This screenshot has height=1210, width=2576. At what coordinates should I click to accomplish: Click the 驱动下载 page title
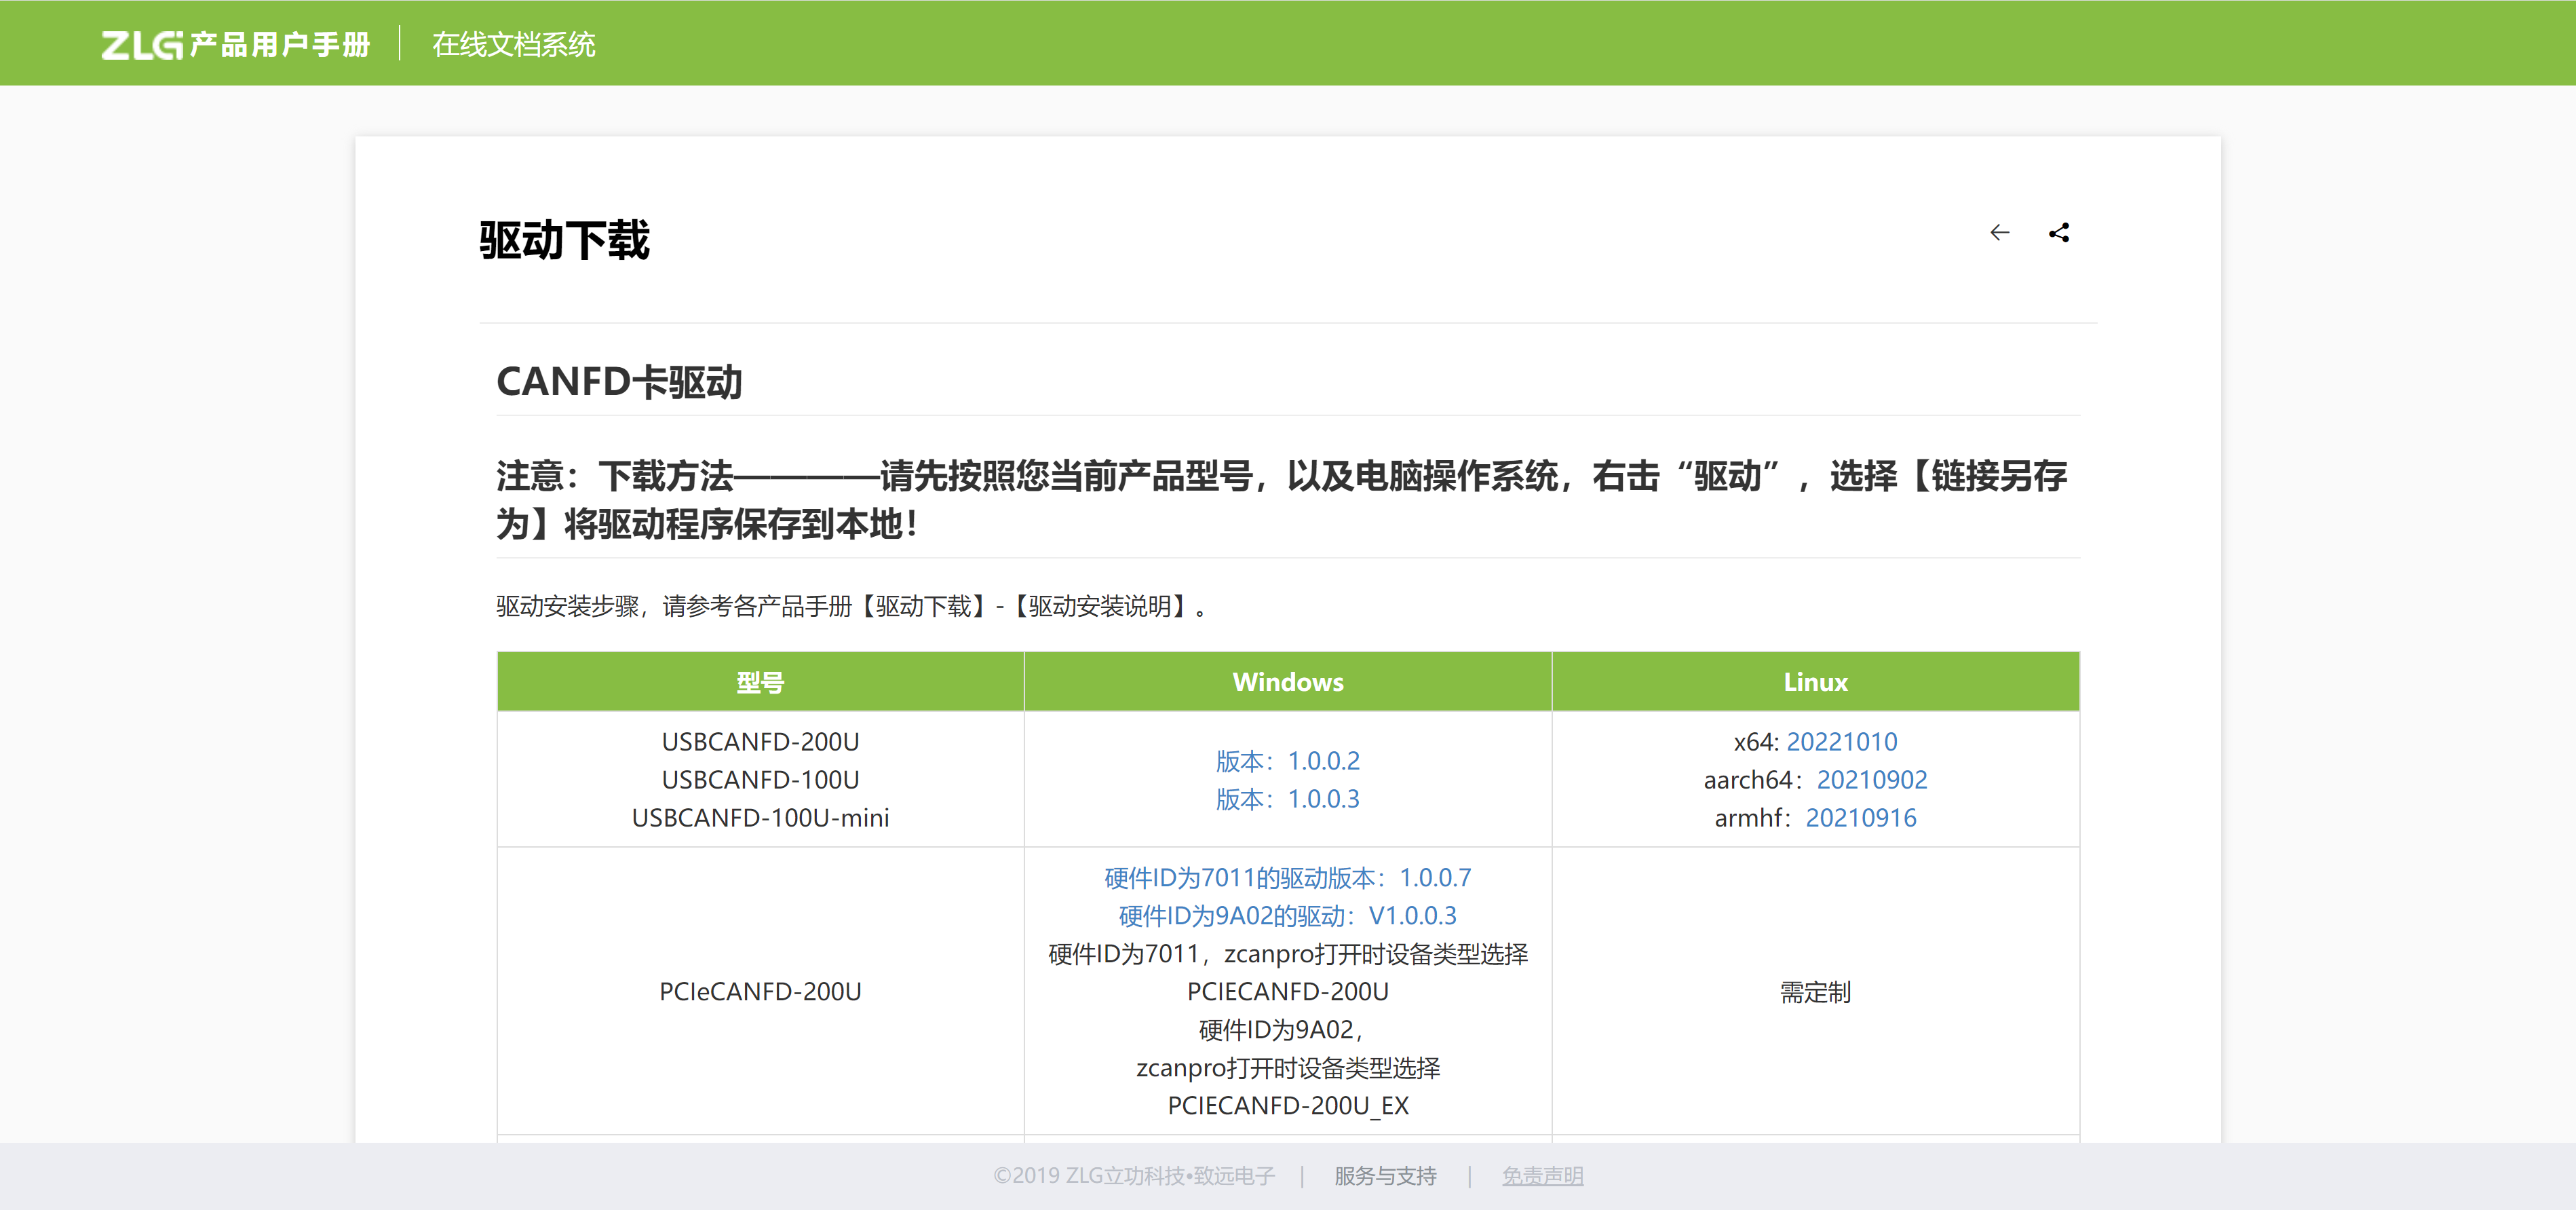point(565,241)
